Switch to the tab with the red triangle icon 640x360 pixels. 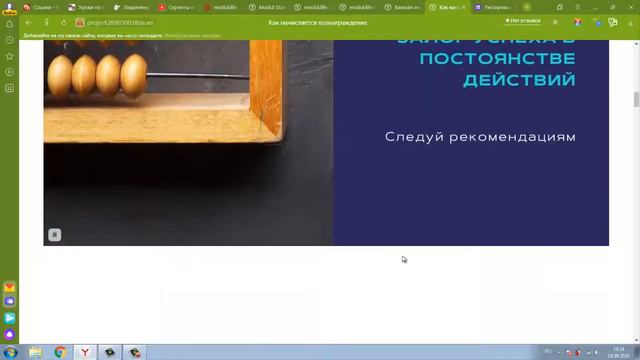click(176, 7)
